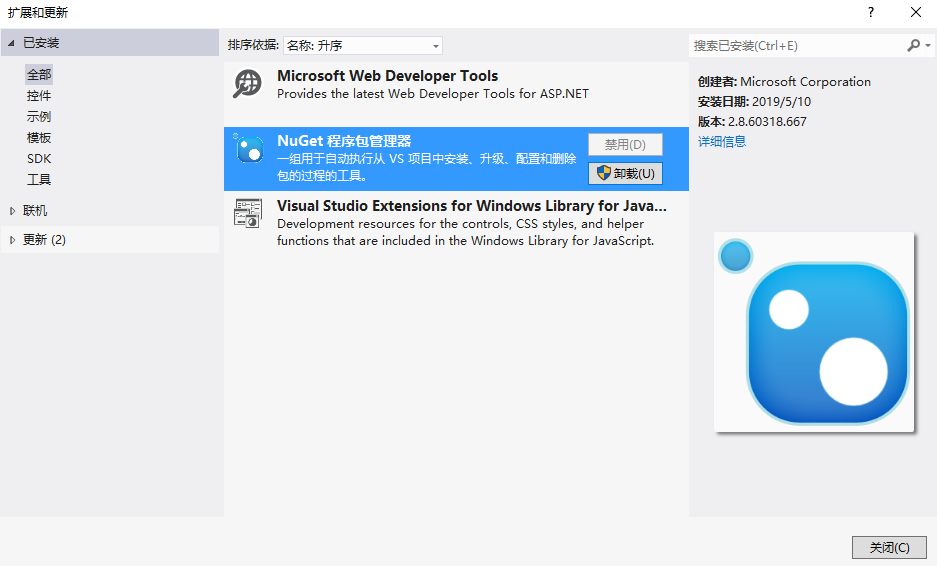
Task: Select the SDK category
Action: click(39, 158)
